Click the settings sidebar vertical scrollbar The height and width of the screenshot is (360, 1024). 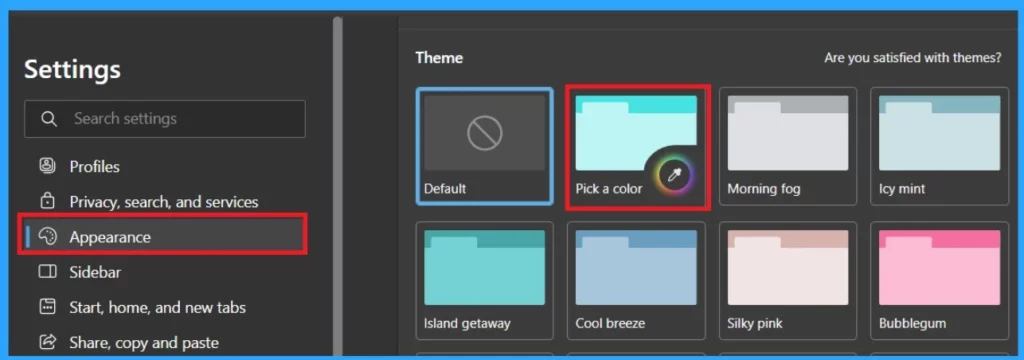(x=338, y=186)
